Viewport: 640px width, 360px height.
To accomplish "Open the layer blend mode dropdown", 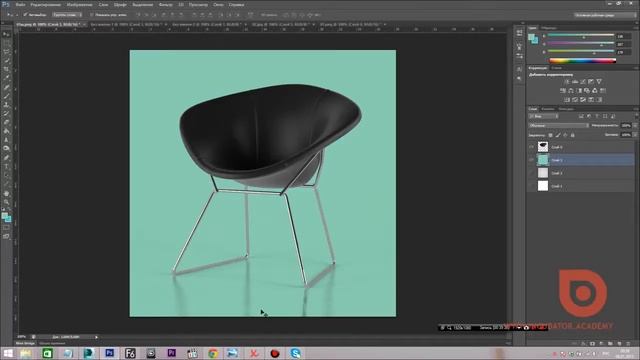I will [559, 126].
